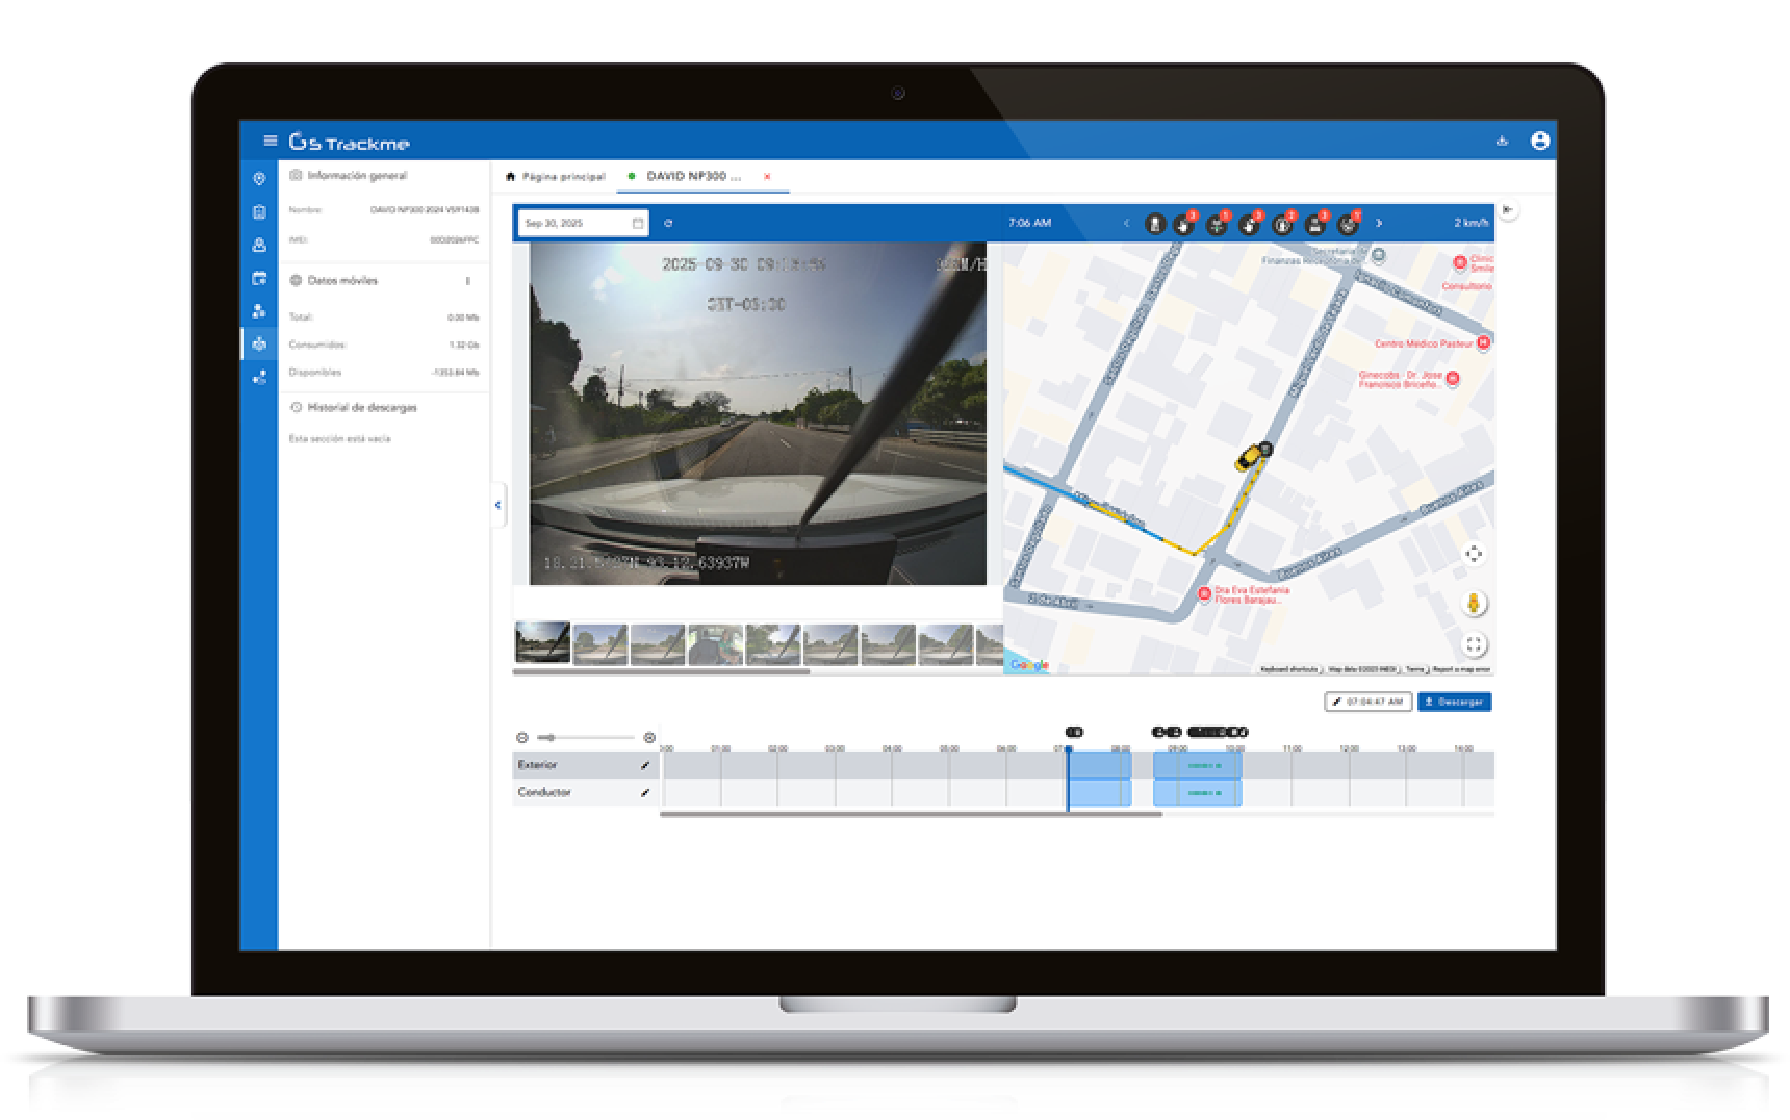This screenshot has width=1790, height=1120.
Task: Open the Sep 30, 2025 date picker
Action: [x=580, y=223]
